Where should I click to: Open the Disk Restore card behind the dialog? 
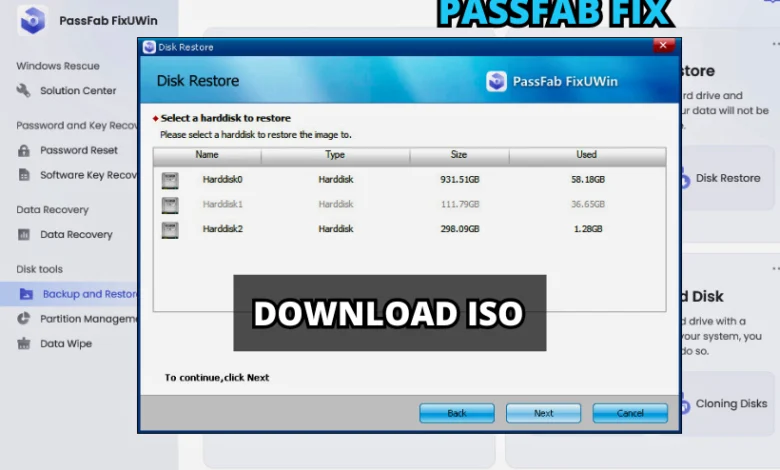coord(728,178)
